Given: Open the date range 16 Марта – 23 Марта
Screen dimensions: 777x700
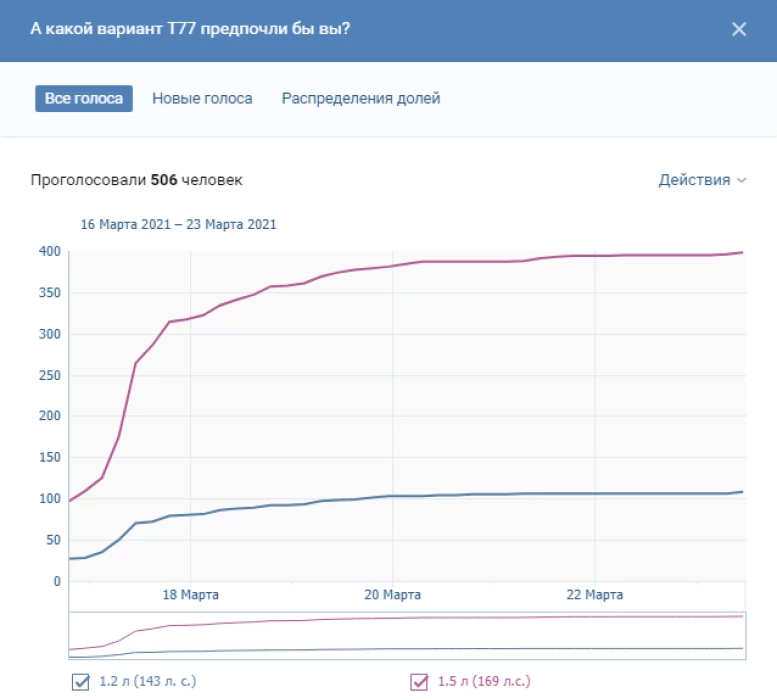Looking at the screenshot, I should click(x=178, y=225).
